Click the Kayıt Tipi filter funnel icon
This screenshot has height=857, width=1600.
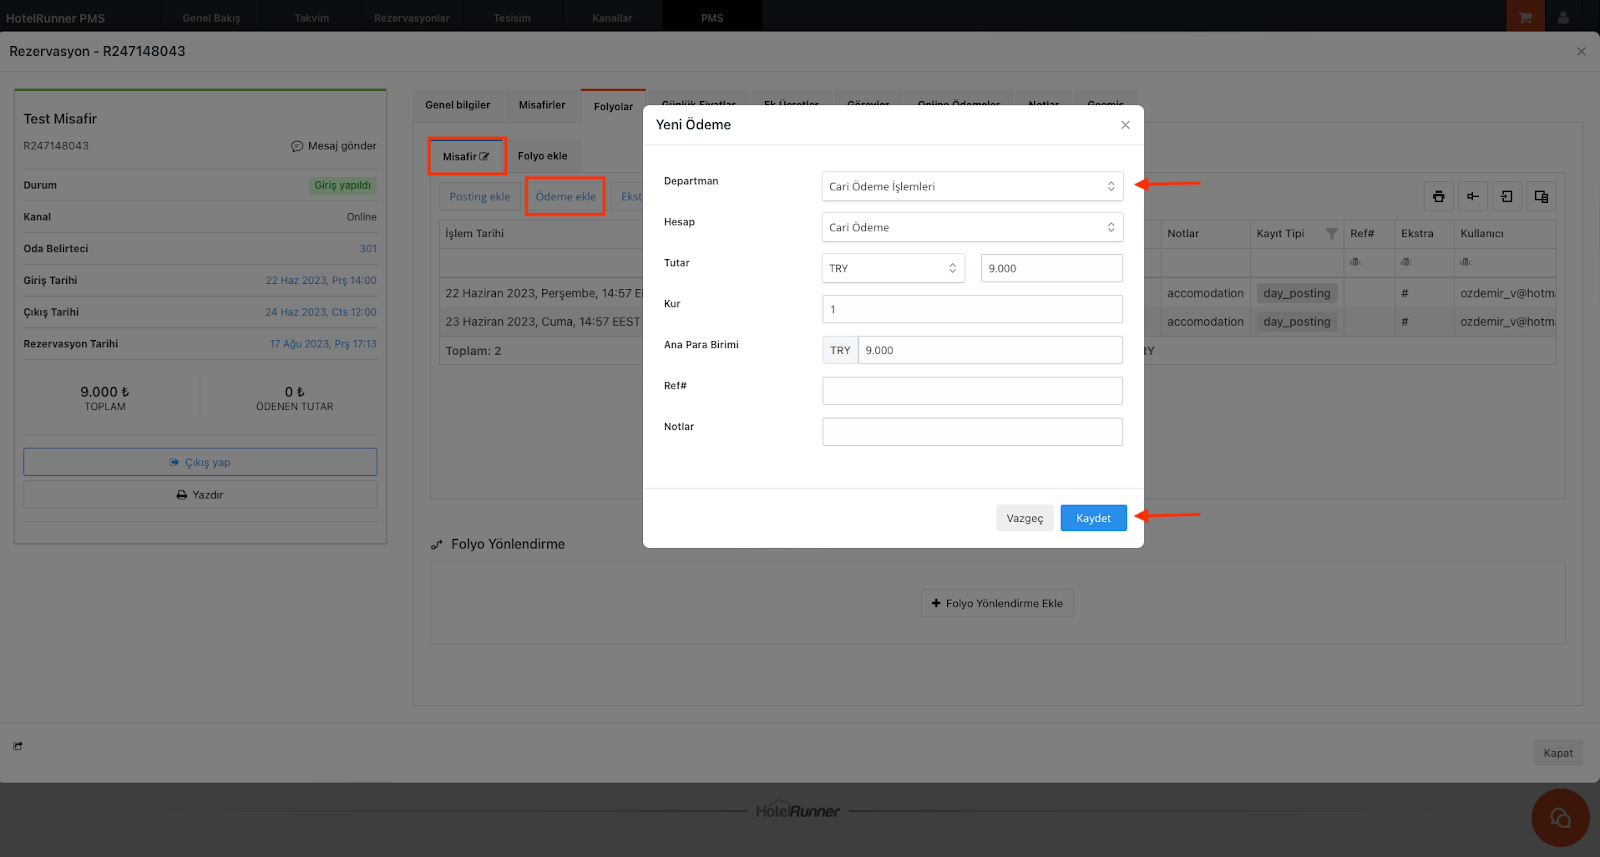pyautogui.click(x=1331, y=234)
